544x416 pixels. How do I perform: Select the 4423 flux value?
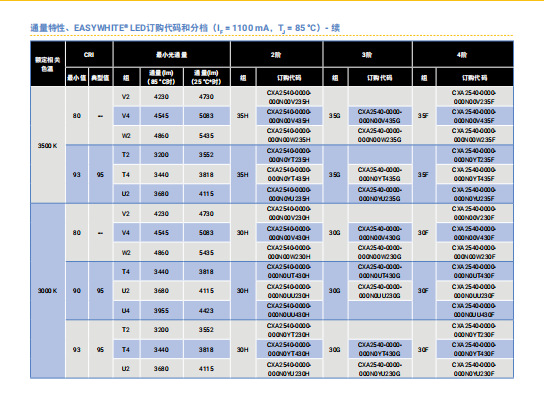[x=206, y=311]
